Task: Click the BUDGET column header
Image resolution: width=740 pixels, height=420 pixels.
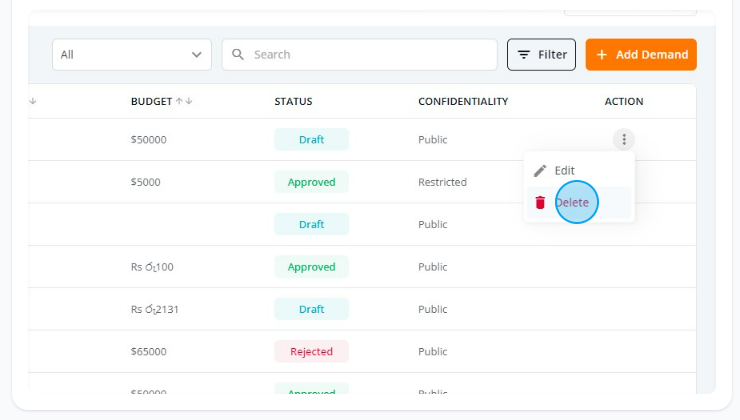Action: coord(151,101)
